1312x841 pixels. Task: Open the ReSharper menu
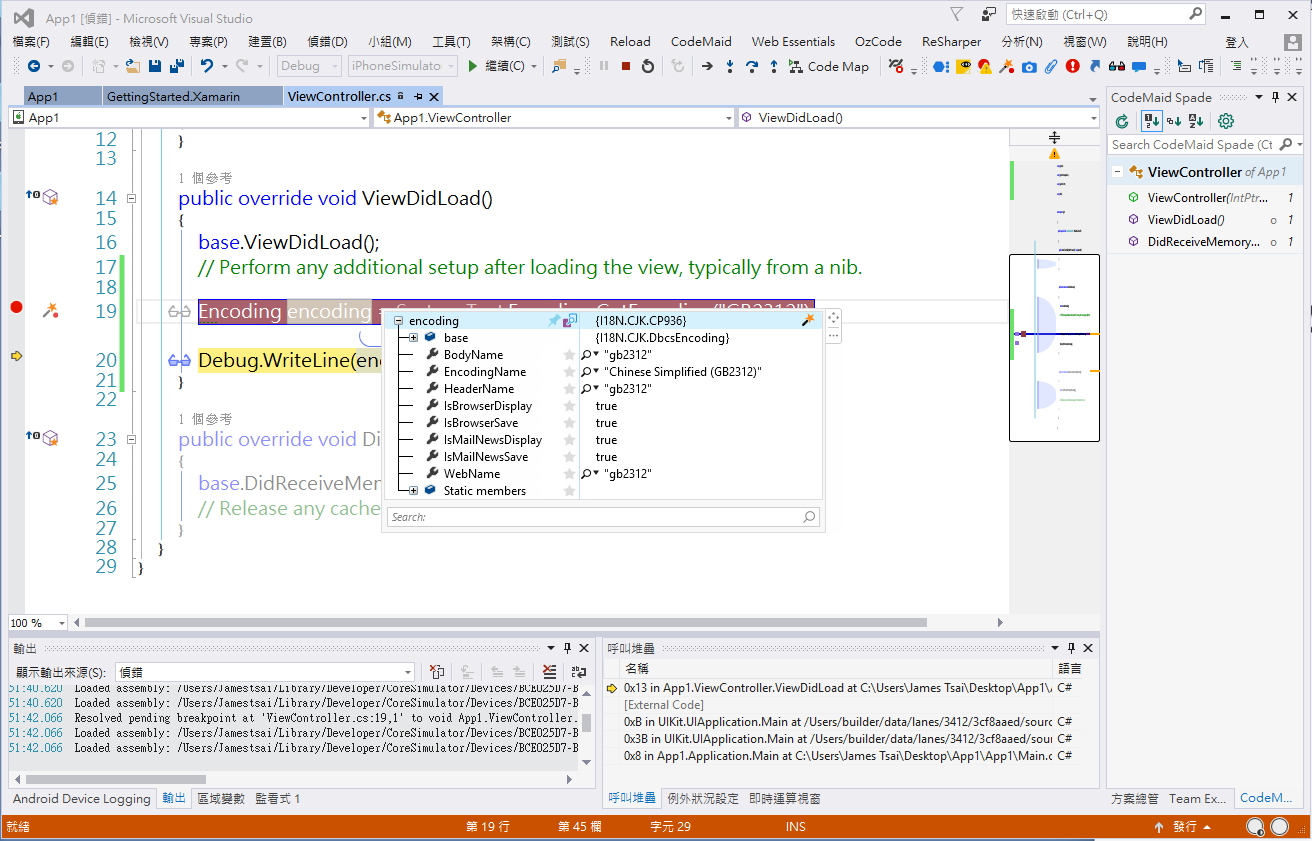coord(952,41)
